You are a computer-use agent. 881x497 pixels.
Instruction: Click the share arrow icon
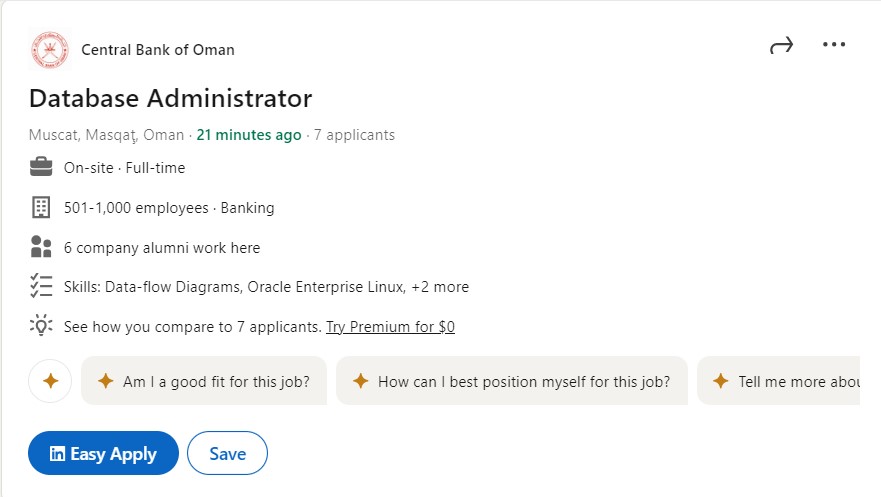[x=781, y=45]
